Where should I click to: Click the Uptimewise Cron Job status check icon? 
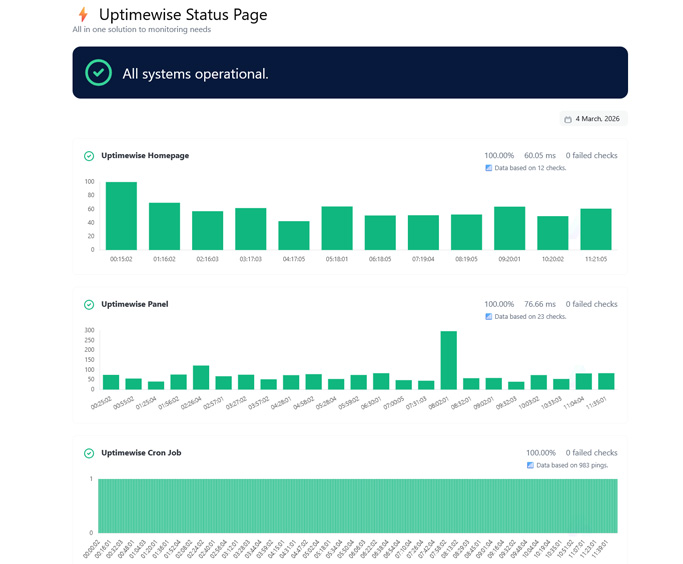[x=89, y=453]
